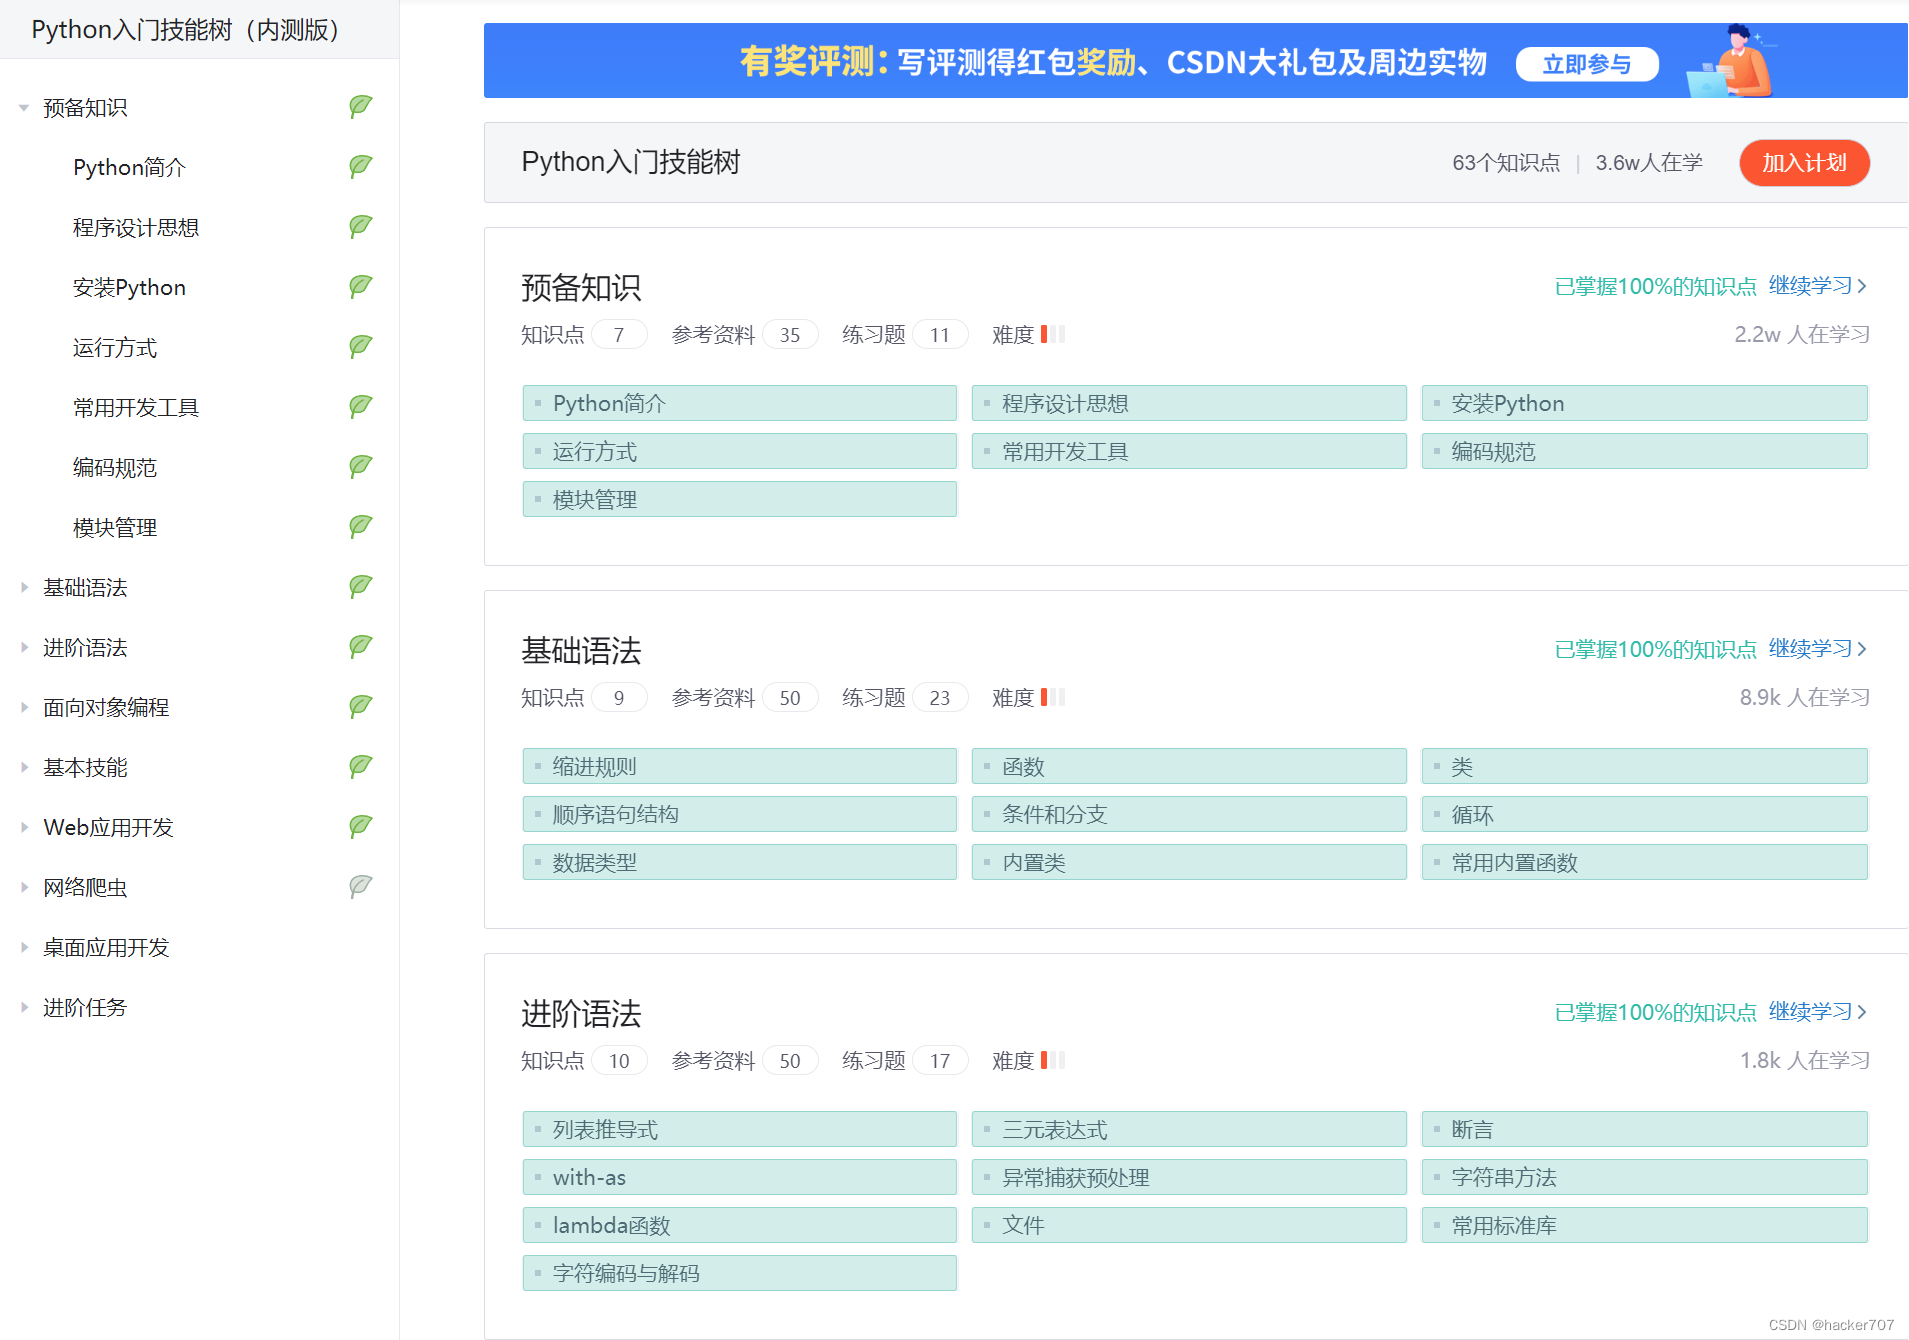Screen dimensions: 1909x1340
Task: Expand the 基础语法 tree section
Action: [x=24, y=587]
